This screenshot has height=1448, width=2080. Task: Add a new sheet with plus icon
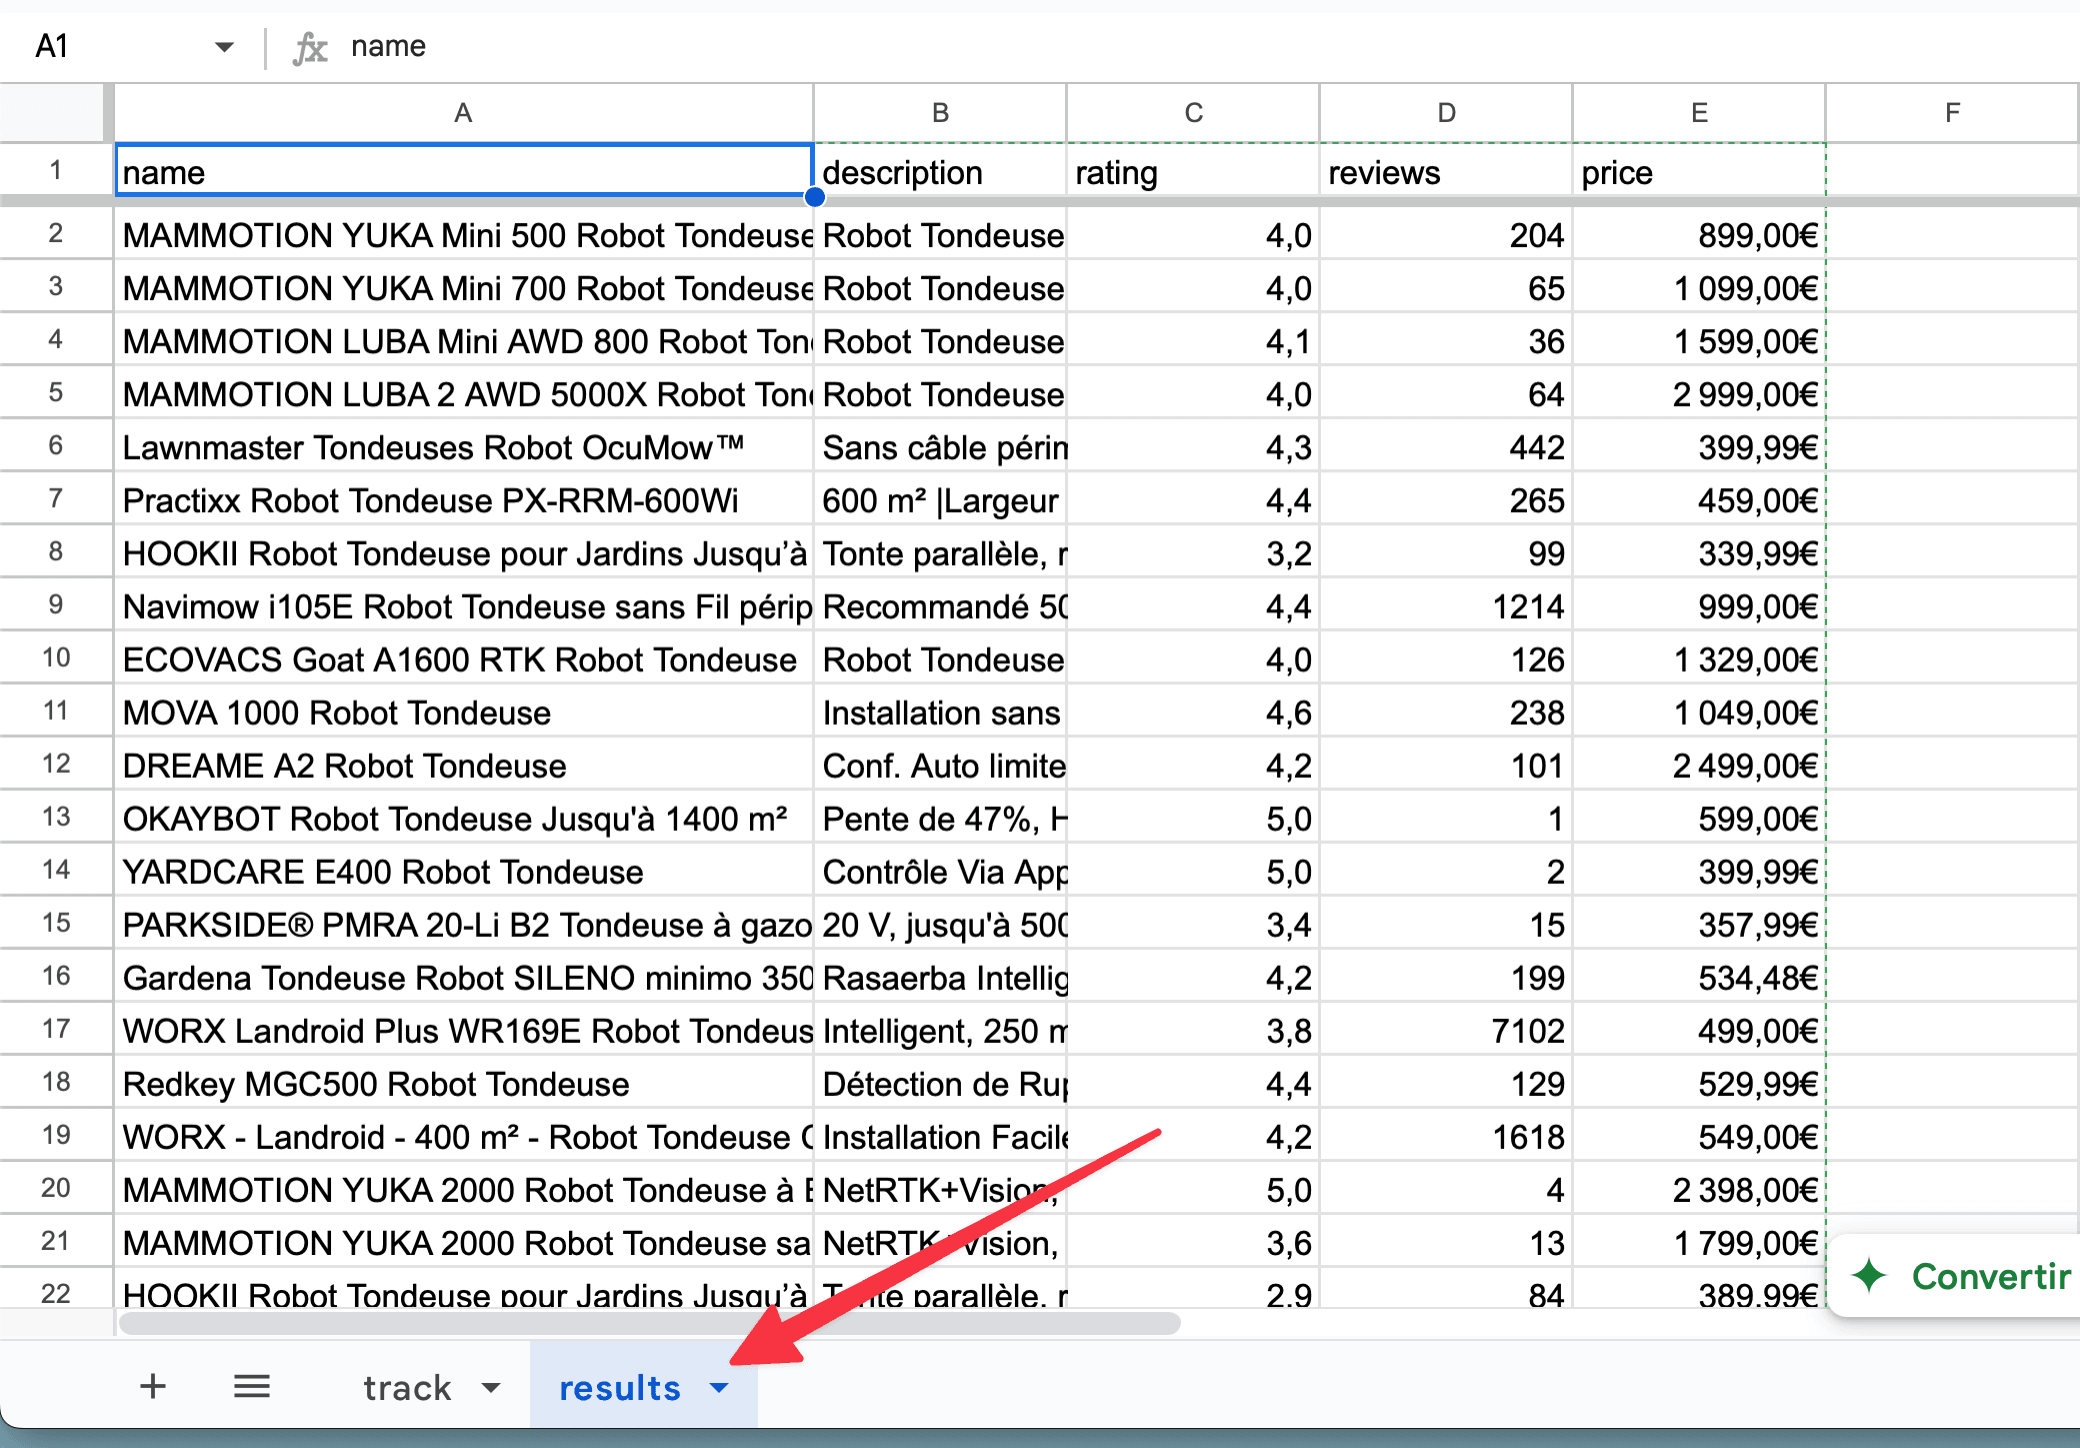click(153, 1387)
